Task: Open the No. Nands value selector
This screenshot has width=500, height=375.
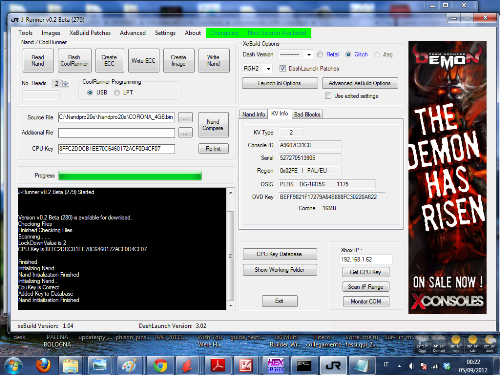Action: (60, 83)
